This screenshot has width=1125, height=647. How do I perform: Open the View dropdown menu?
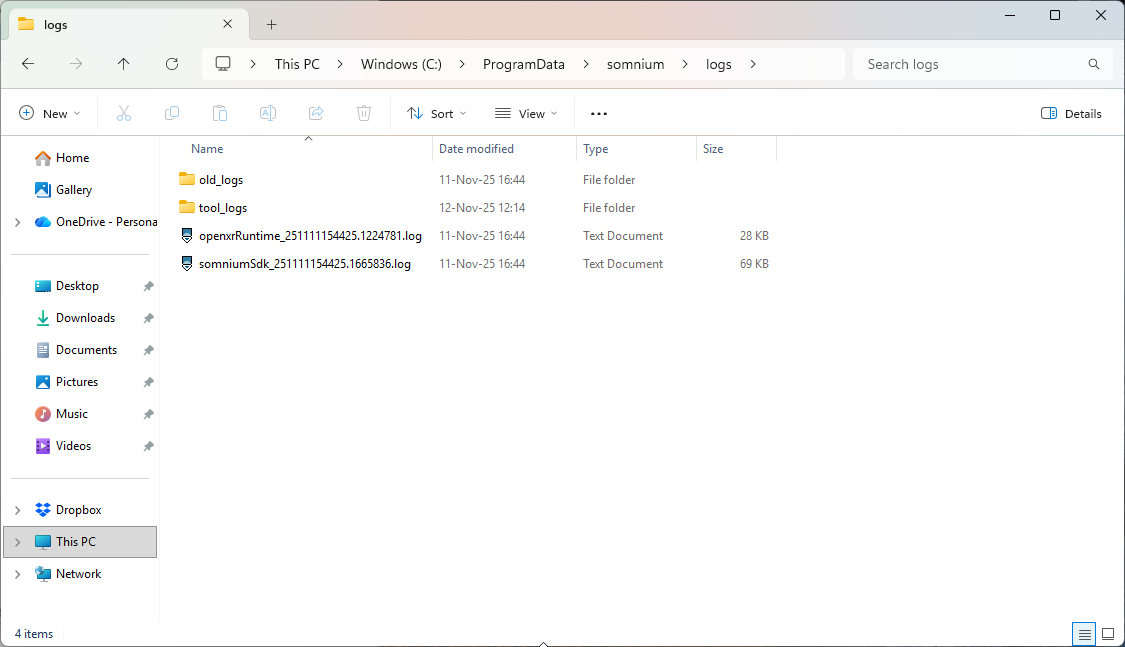(526, 114)
